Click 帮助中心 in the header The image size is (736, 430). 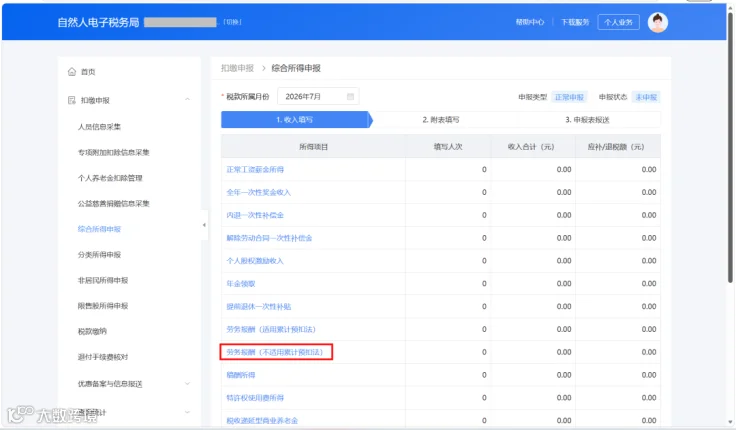coord(529,22)
